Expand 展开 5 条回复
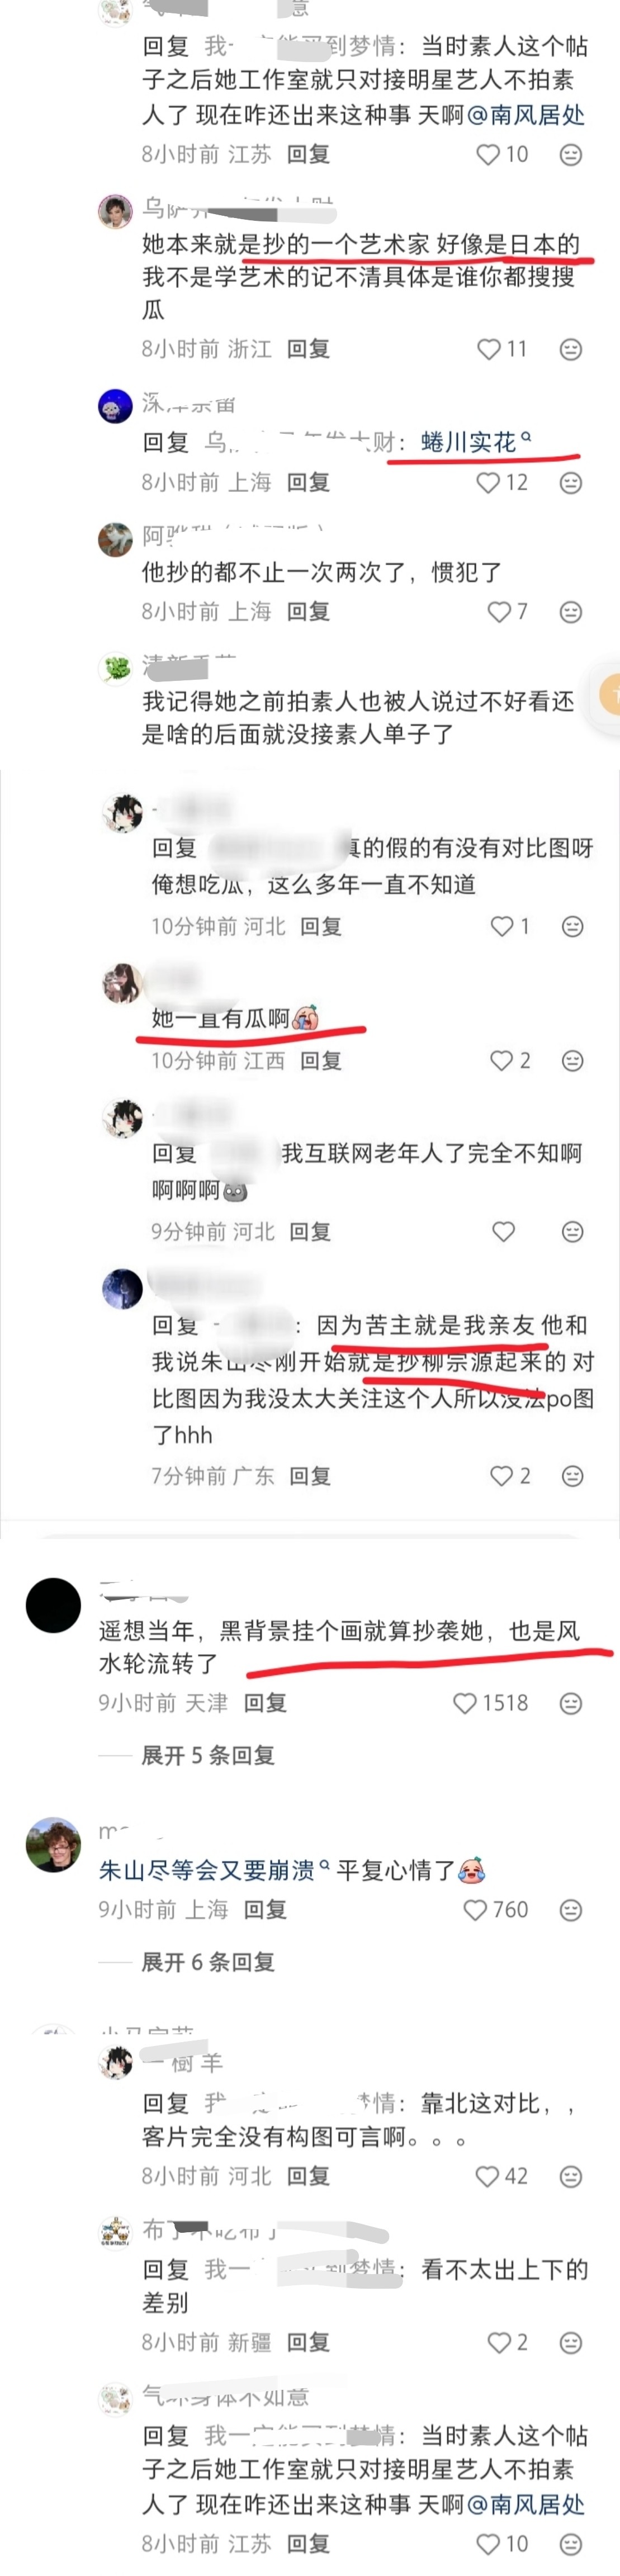620x2576 pixels. coord(208,1754)
